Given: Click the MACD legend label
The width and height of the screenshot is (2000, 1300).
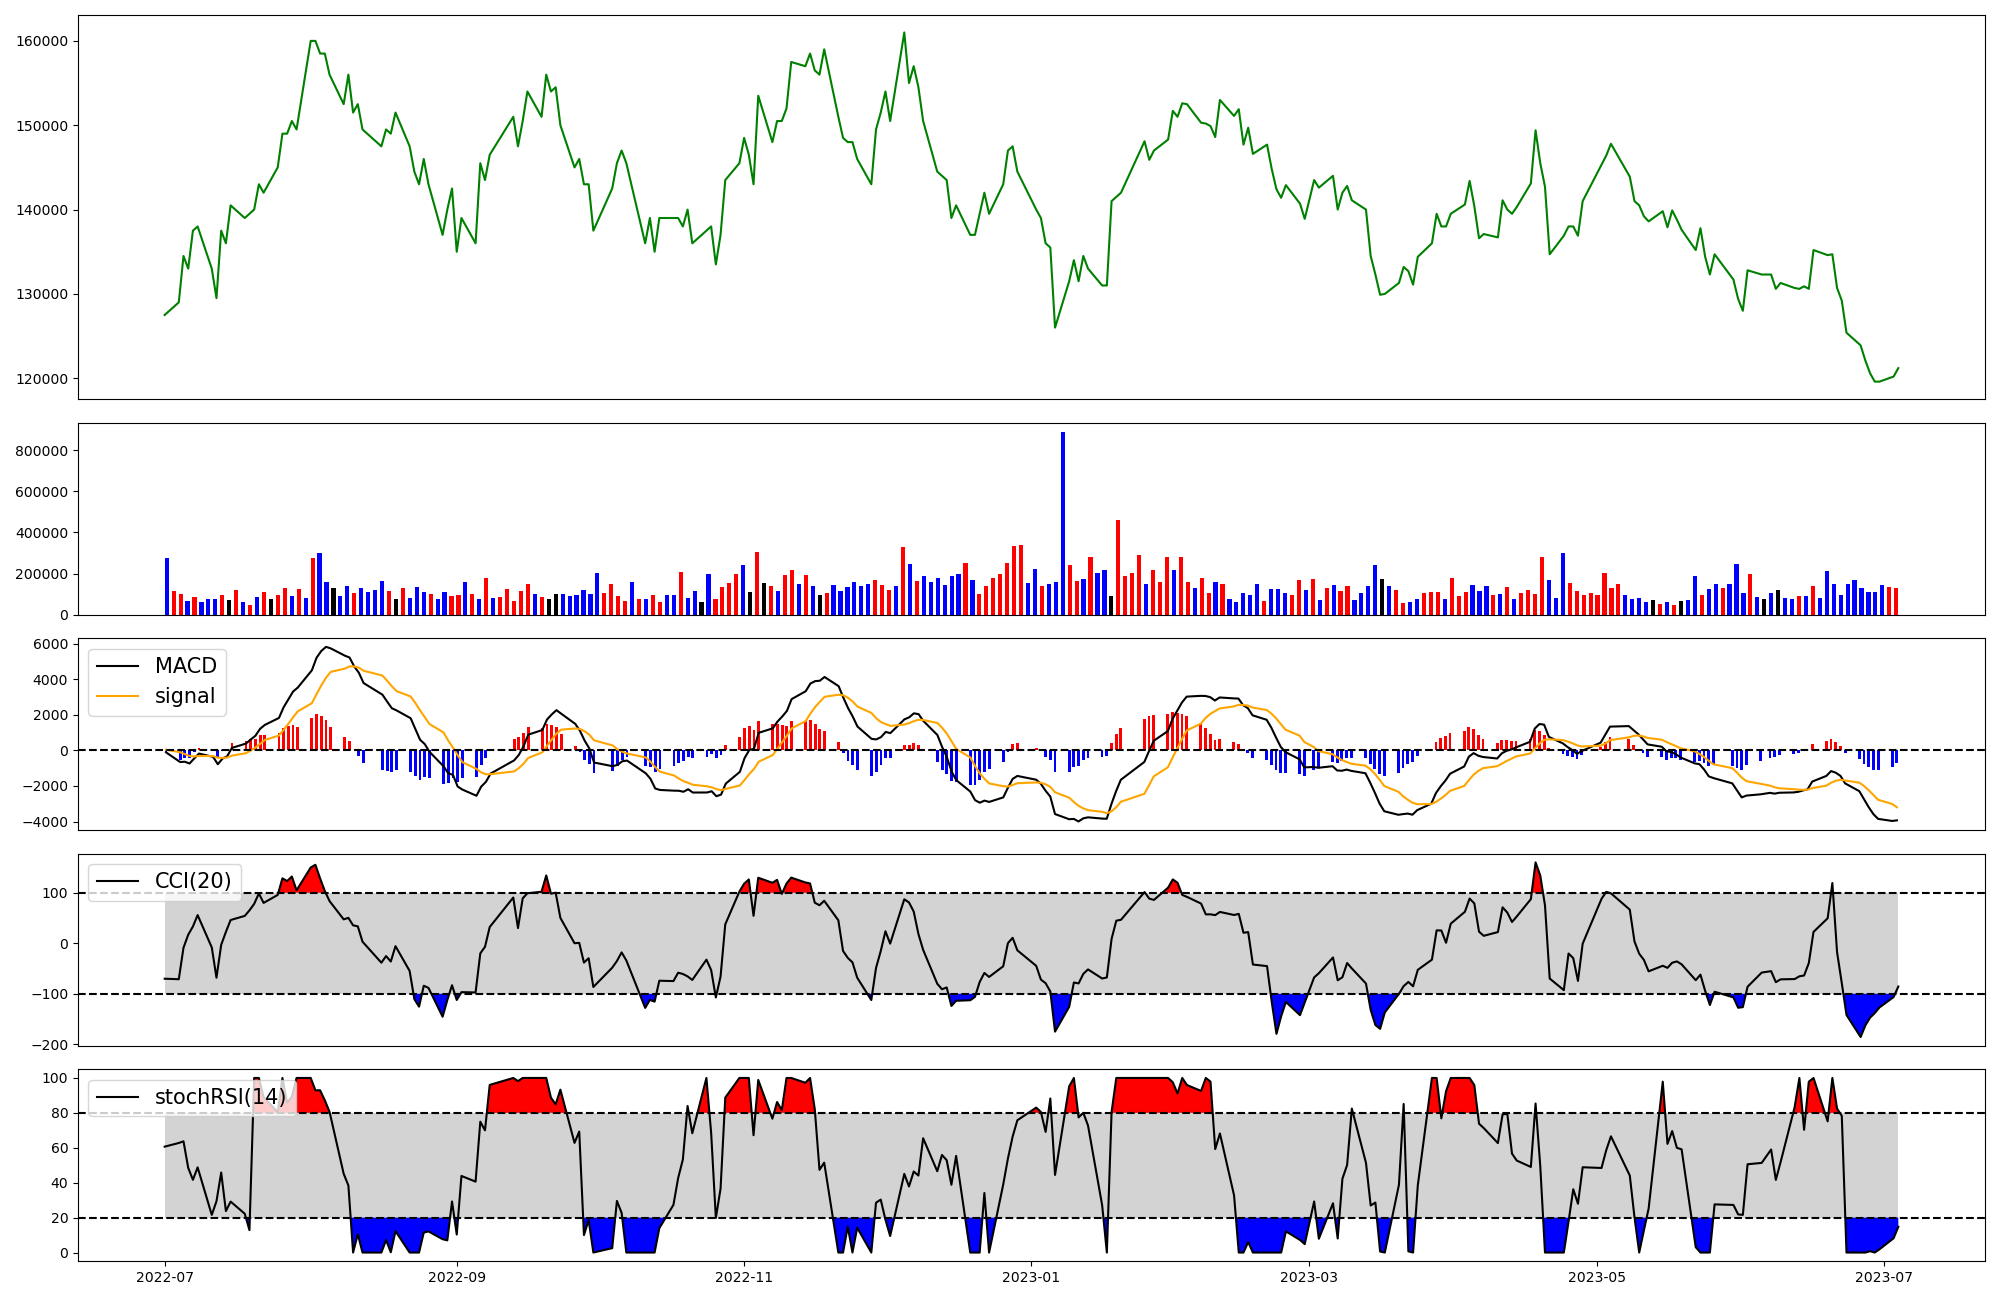Looking at the screenshot, I should [185, 666].
